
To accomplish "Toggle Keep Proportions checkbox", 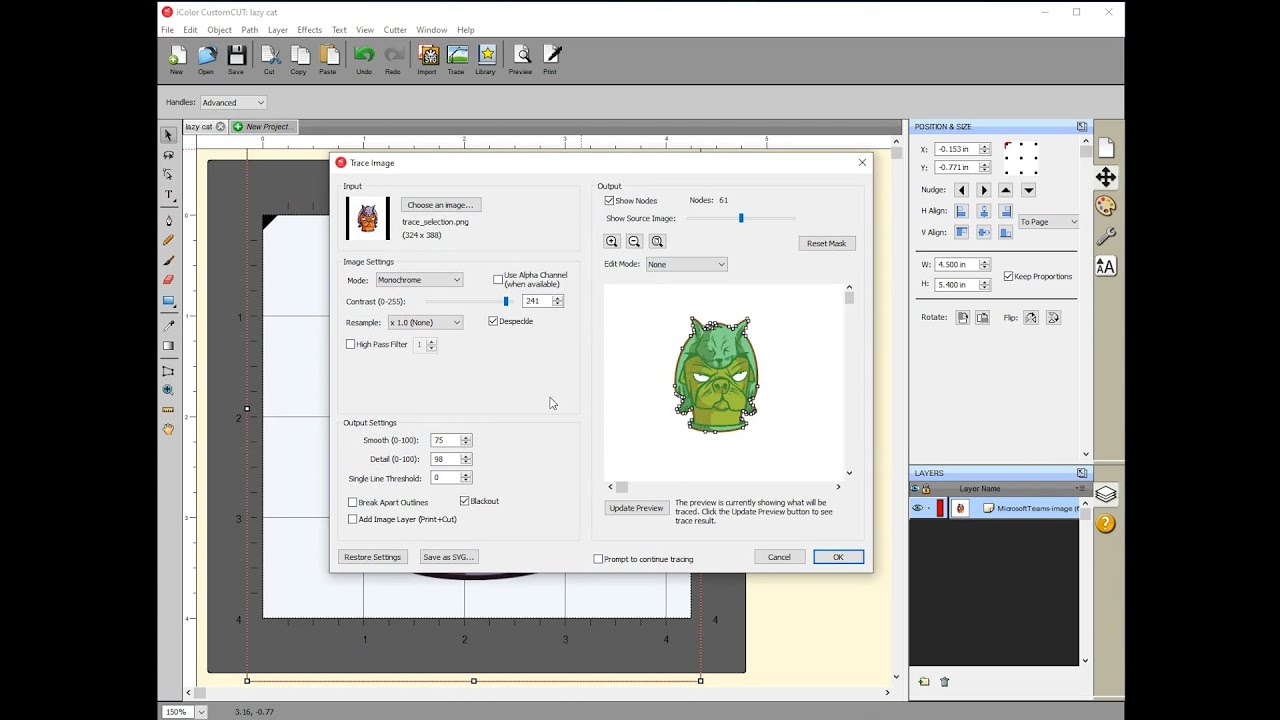I will [1008, 276].
